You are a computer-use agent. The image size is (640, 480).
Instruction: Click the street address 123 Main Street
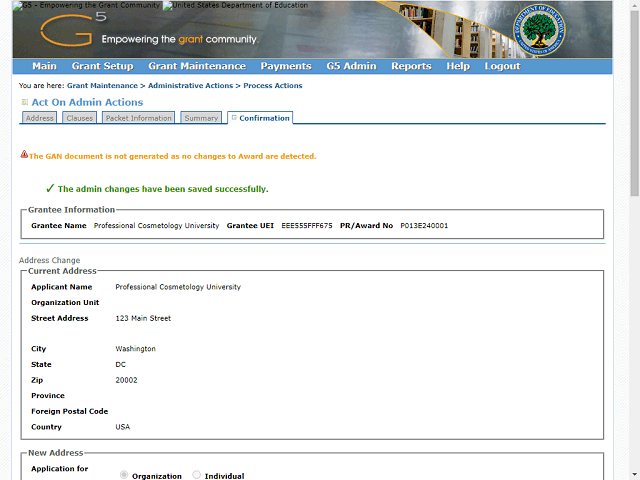(143, 318)
